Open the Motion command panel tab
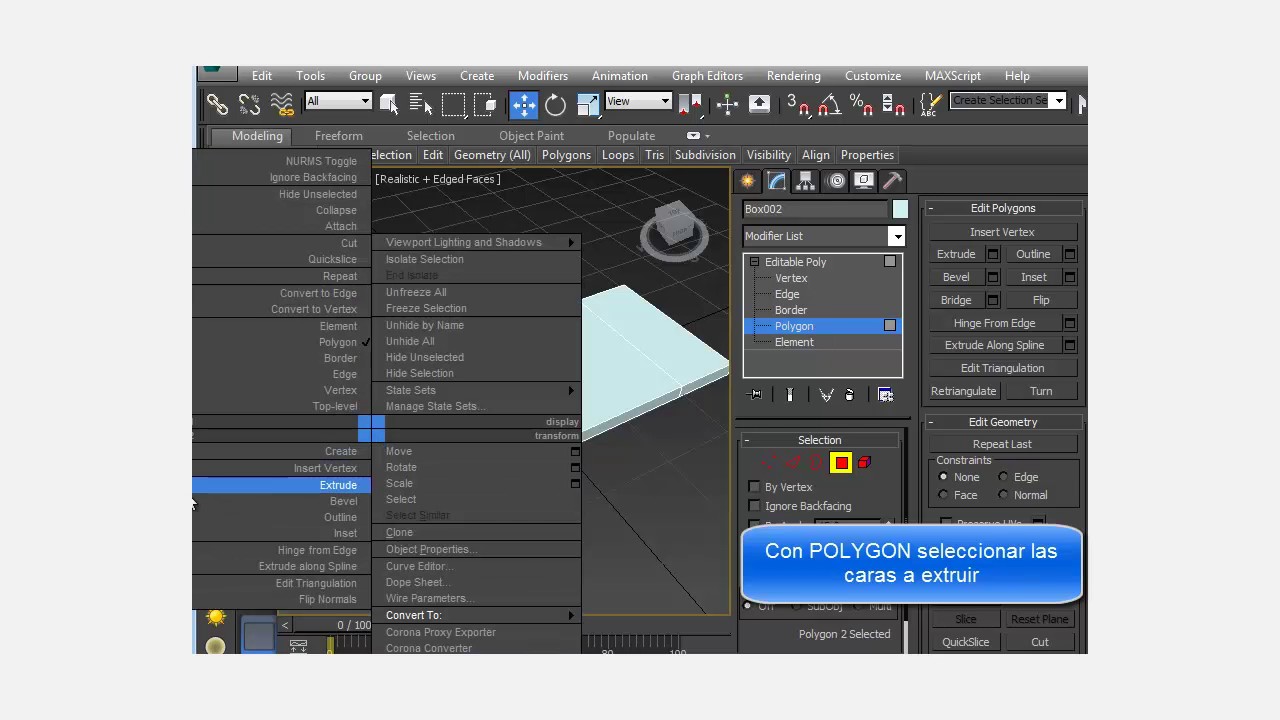Image resolution: width=1280 pixels, height=720 pixels. click(x=836, y=181)
